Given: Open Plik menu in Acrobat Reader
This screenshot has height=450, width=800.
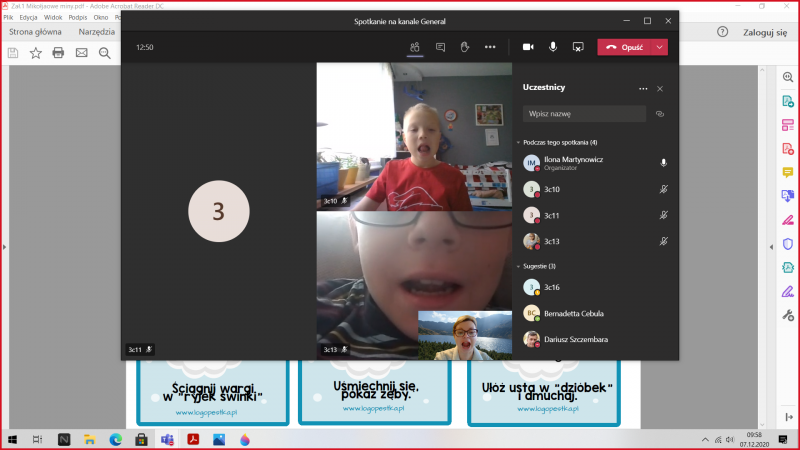Looking at the screenshot, I should [8, 17].
